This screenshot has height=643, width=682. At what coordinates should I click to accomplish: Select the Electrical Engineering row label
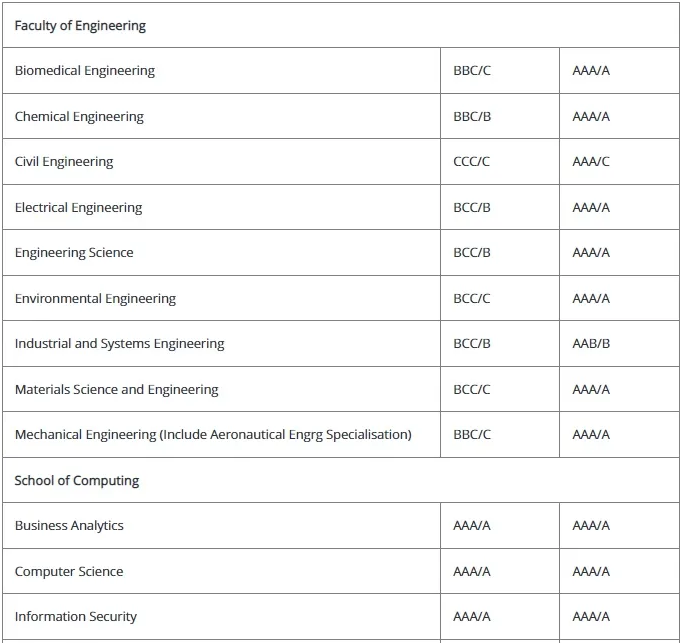(x=78, y=208)
